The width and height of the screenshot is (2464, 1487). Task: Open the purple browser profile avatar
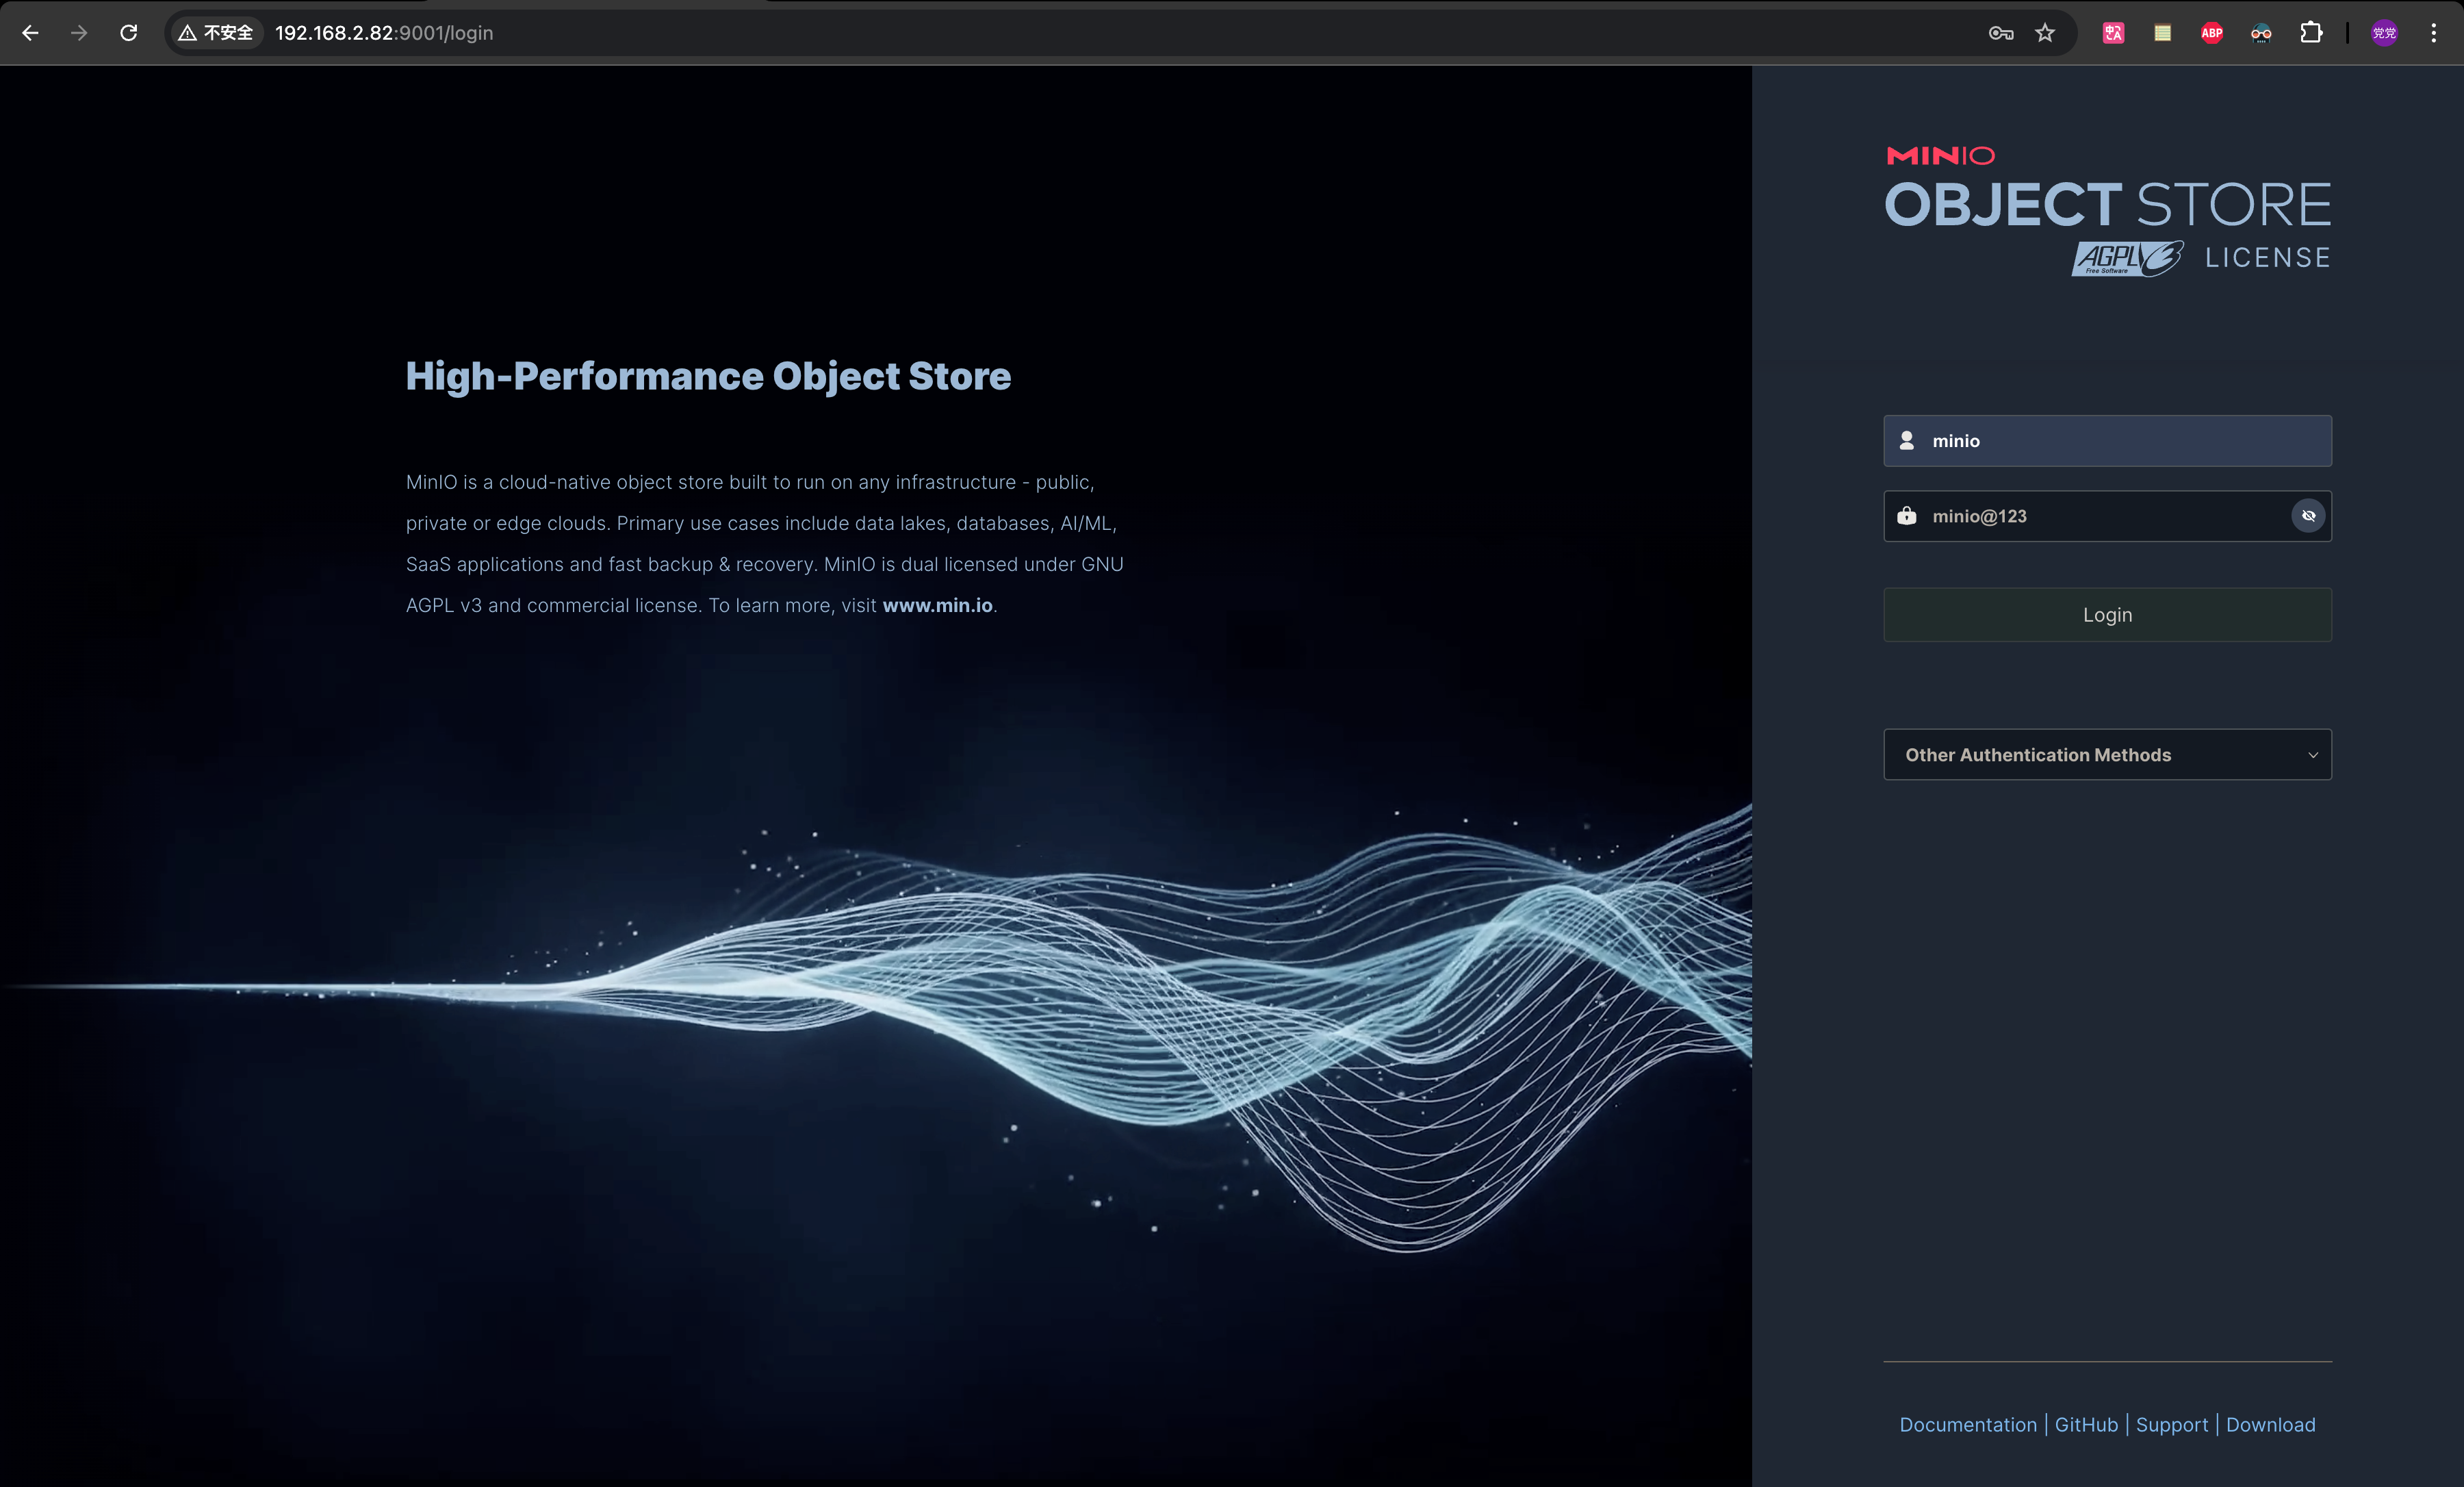(x=2384, y=33)
